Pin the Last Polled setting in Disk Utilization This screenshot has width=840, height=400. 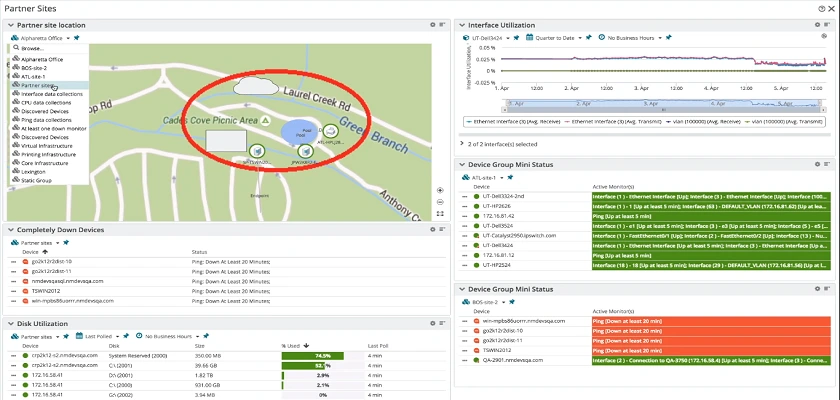coord(126,336)
